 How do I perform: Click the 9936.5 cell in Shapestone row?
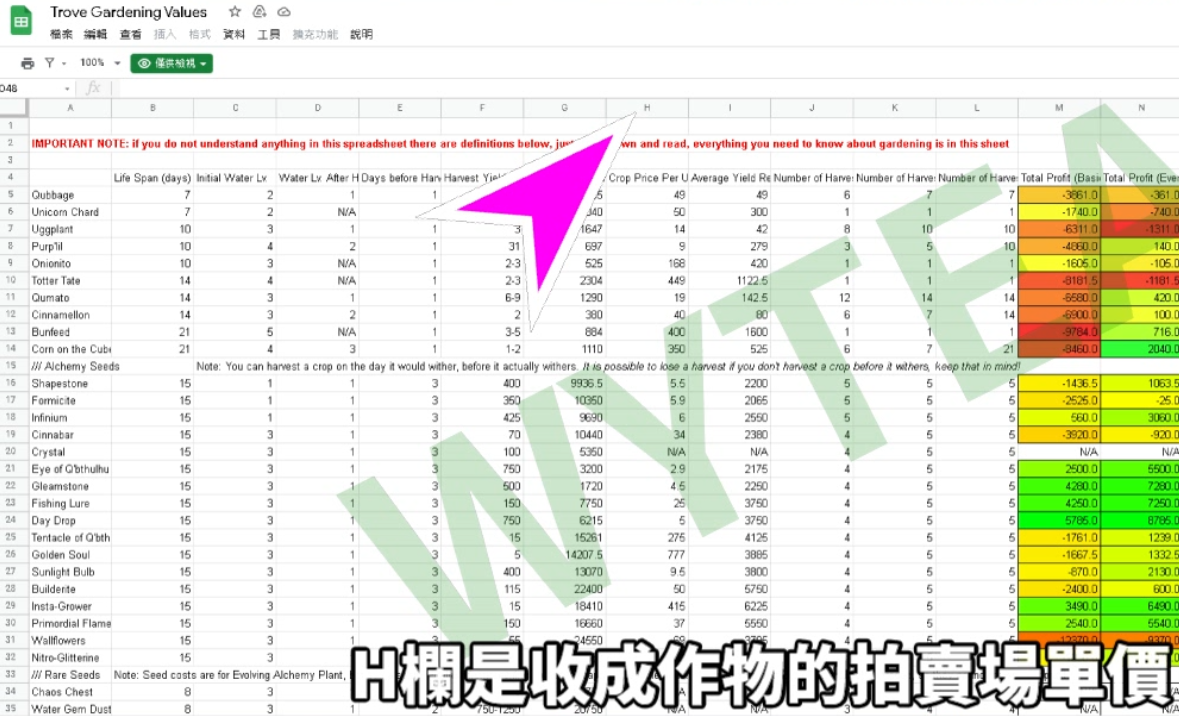point(565,384)
